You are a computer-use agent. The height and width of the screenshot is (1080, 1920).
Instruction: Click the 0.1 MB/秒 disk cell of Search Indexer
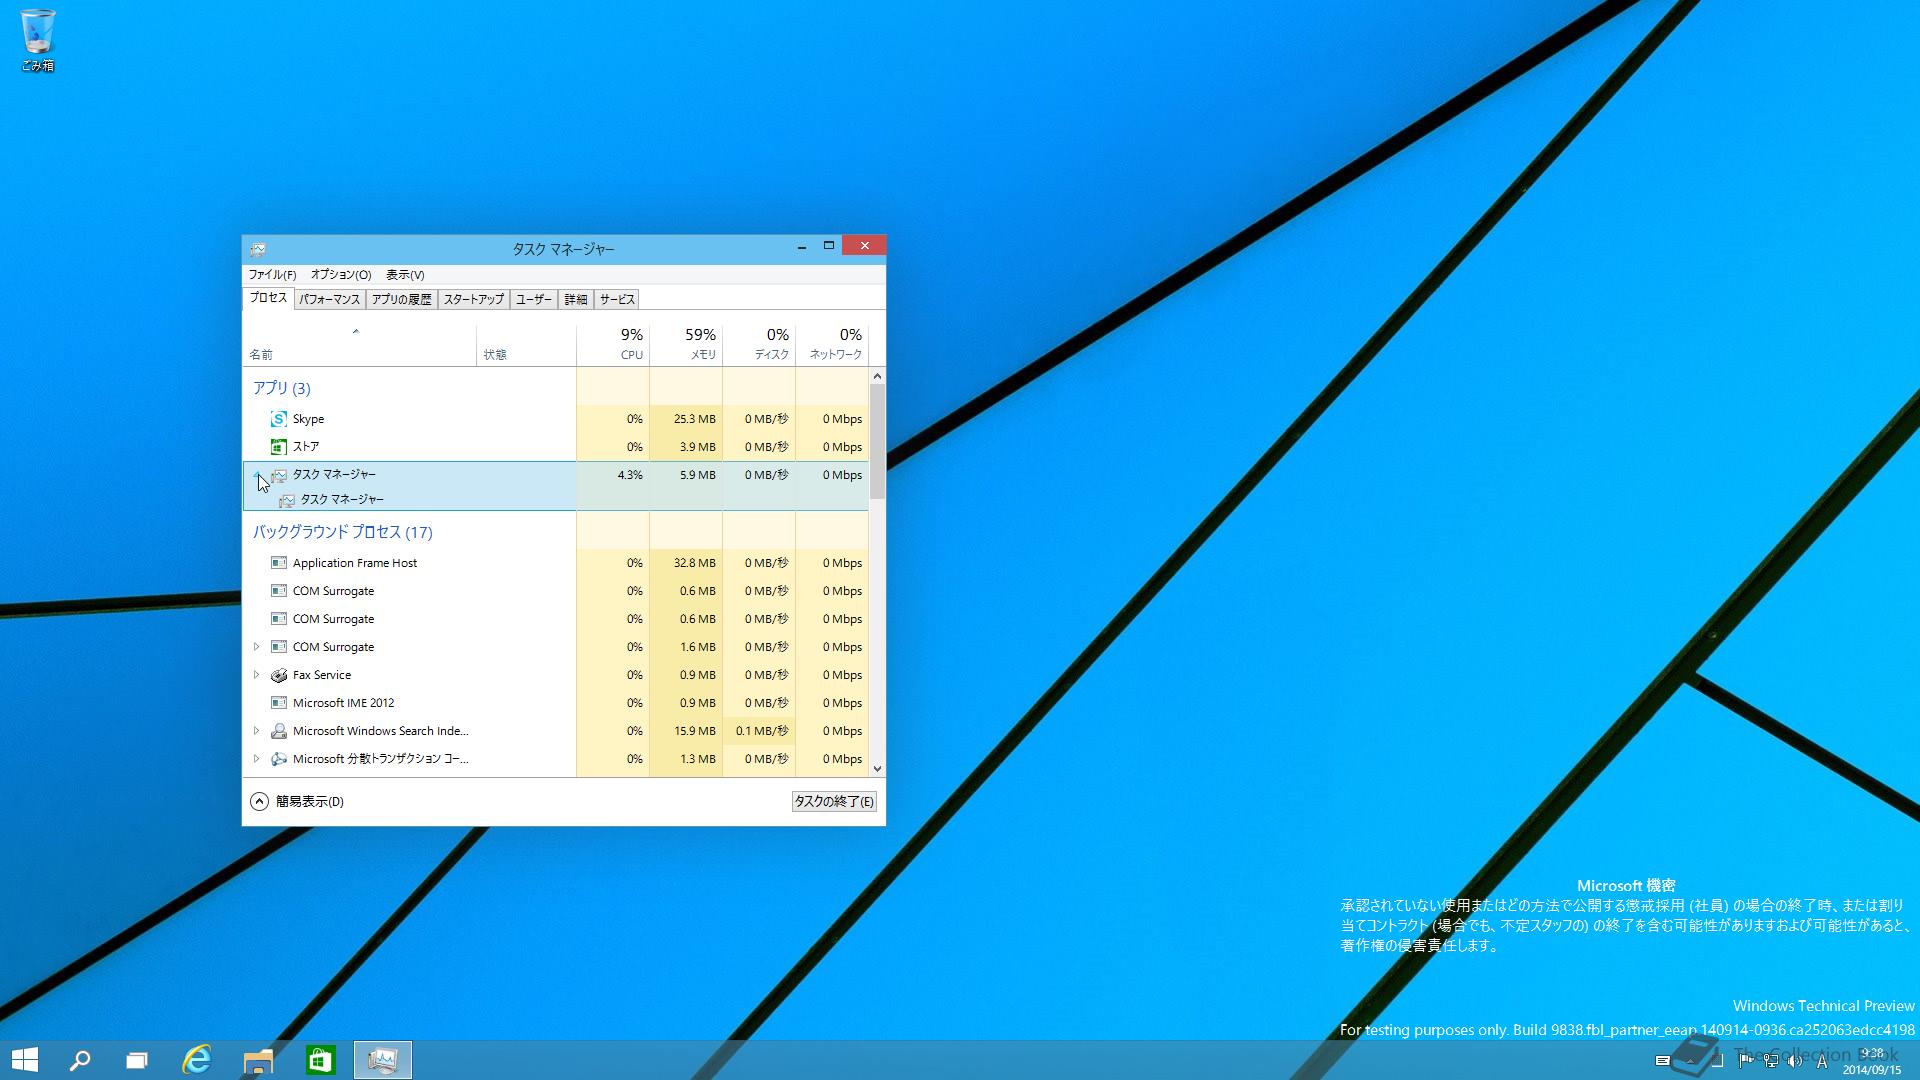pyautogui.click(x=759, y=731)
